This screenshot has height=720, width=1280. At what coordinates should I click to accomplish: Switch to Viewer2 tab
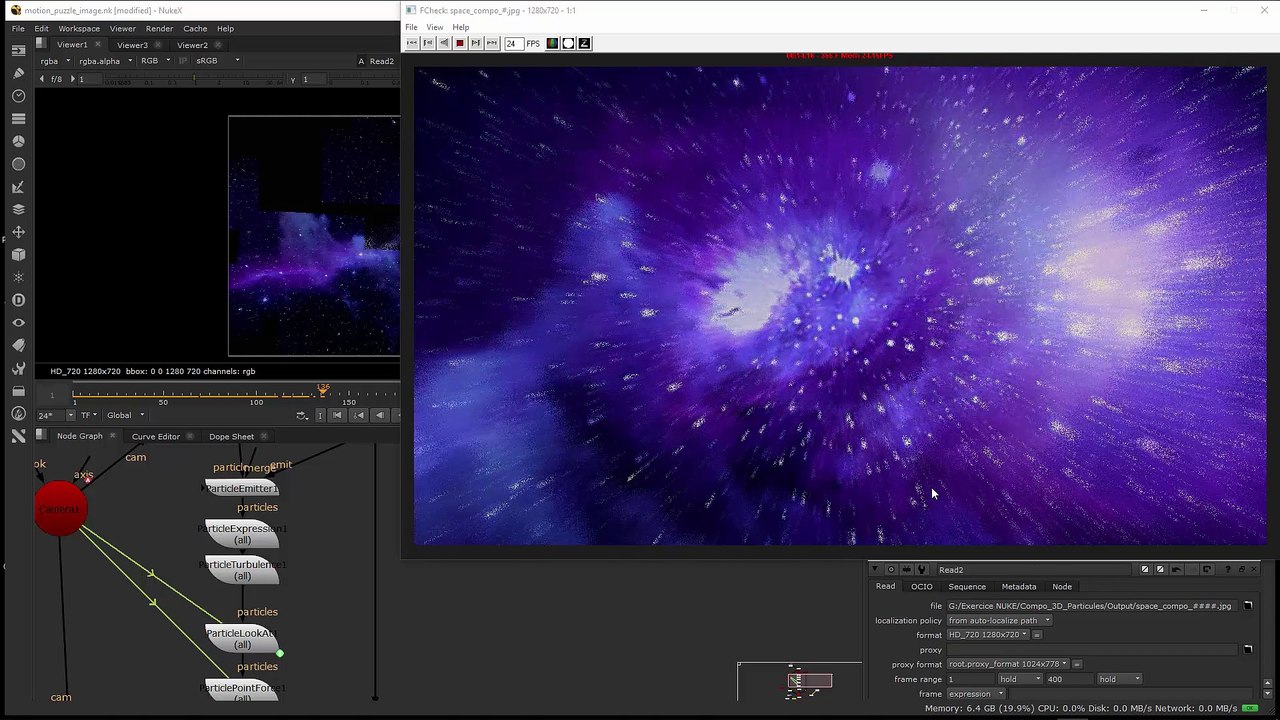192,45
